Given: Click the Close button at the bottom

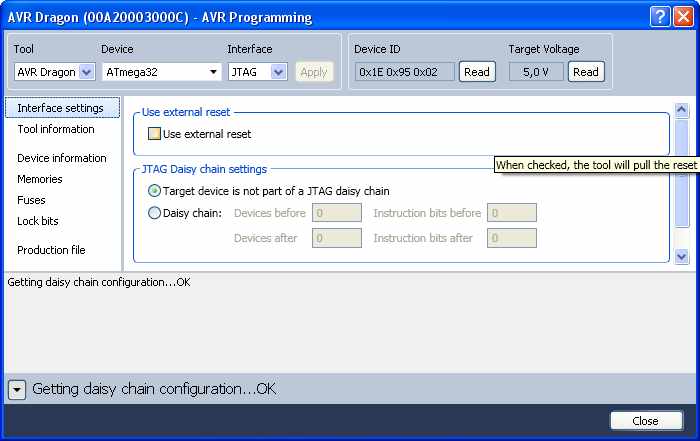Looking at the screenshot, I should (646, 420).
